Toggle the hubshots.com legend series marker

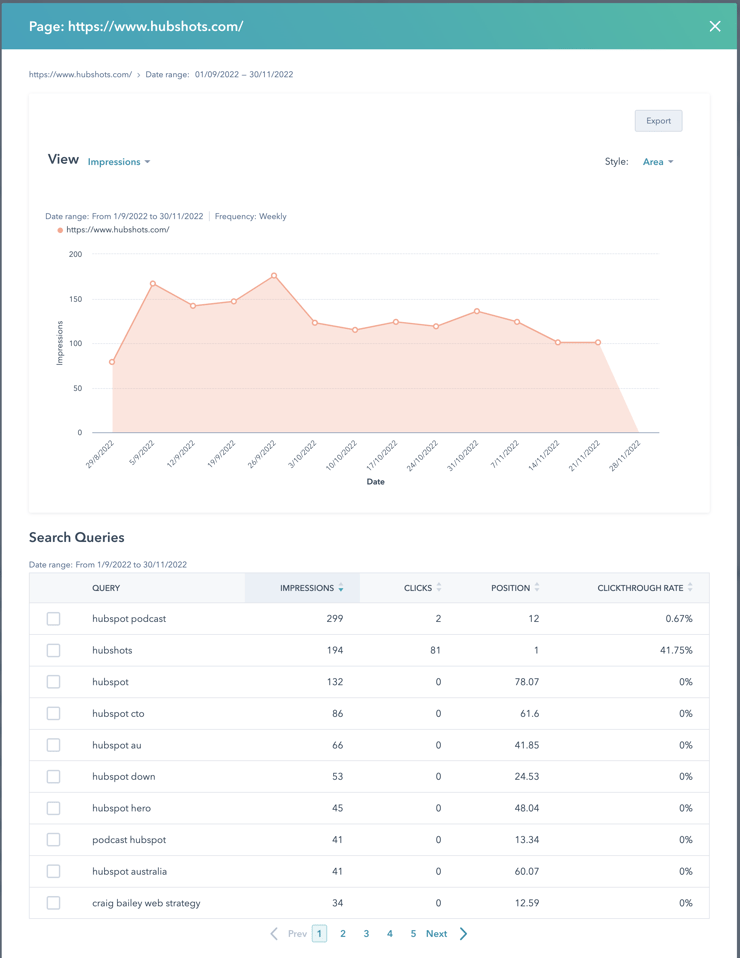coord(60,230)
